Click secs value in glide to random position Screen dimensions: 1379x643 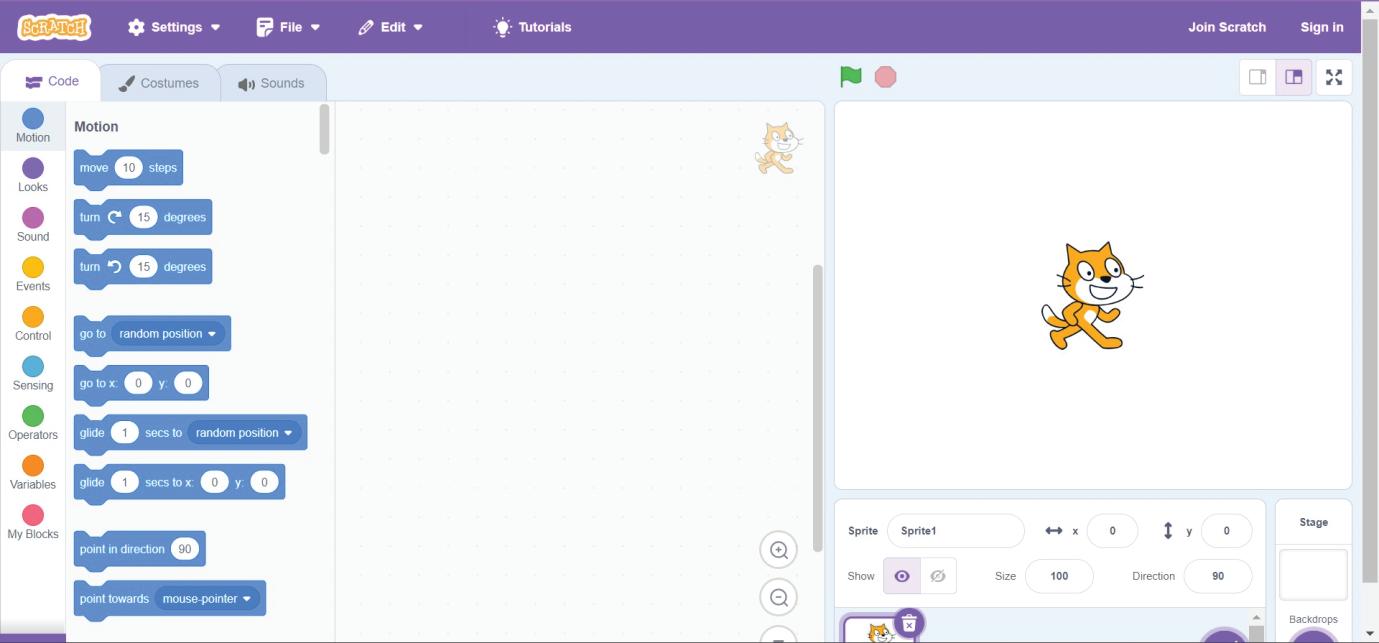click(x=124, y=433)
